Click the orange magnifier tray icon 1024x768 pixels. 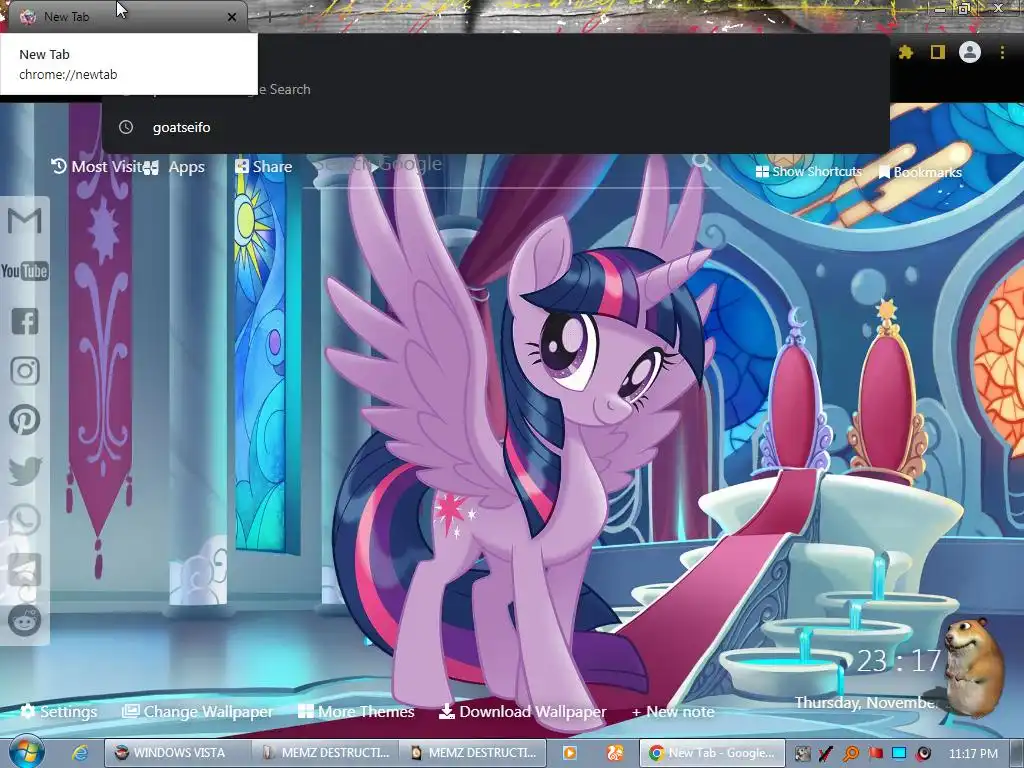[851, 754]
